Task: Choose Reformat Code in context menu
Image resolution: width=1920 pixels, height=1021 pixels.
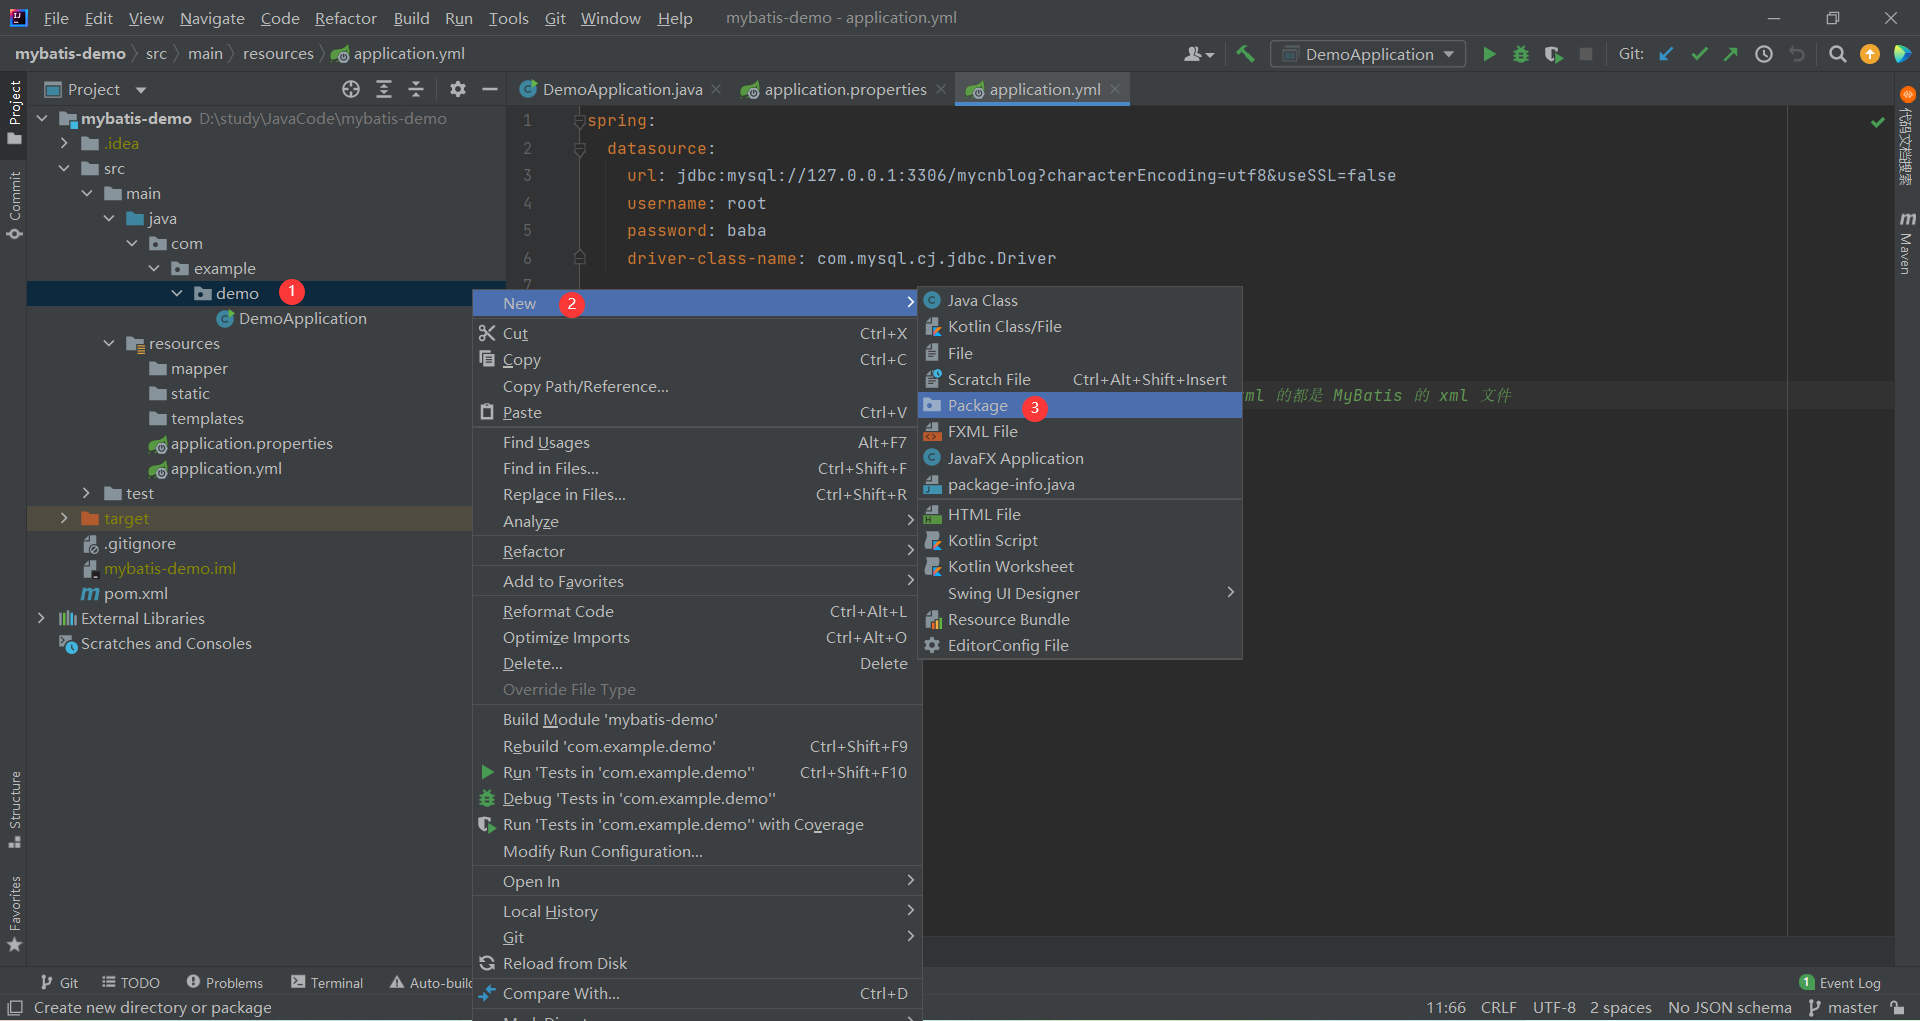Action: 696,611
